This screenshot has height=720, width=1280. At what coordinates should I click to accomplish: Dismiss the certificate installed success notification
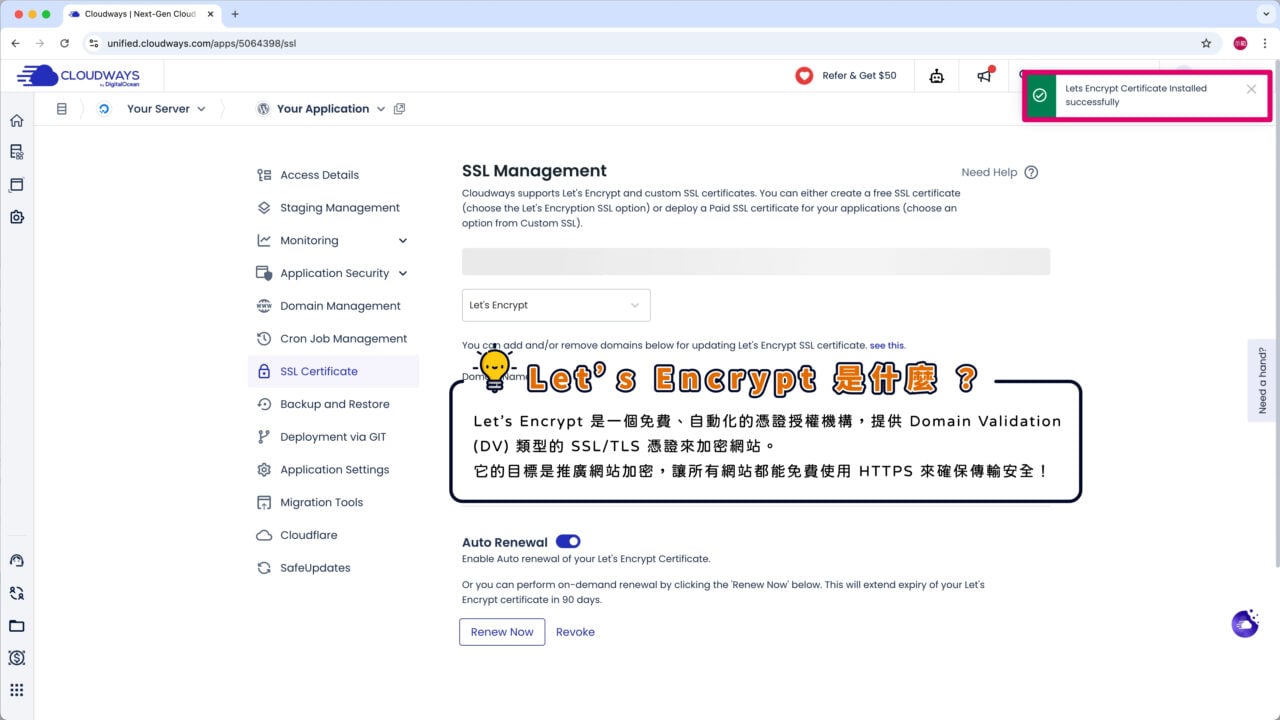[1251, 89]
